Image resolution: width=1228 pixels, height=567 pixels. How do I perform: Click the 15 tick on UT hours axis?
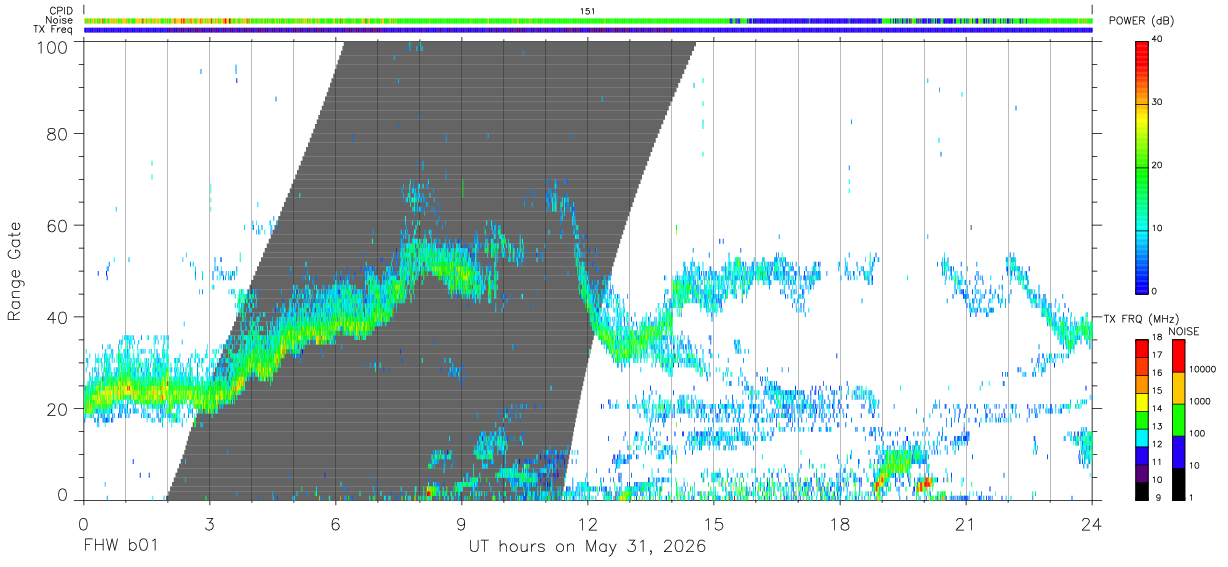714,523
